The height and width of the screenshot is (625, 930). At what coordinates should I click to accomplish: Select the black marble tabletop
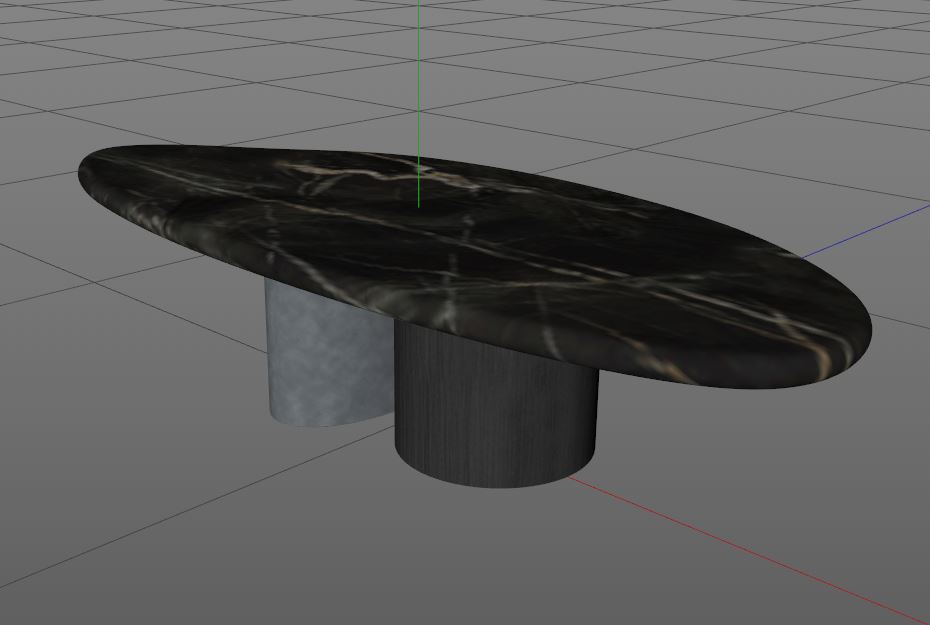tap(474, 261)
